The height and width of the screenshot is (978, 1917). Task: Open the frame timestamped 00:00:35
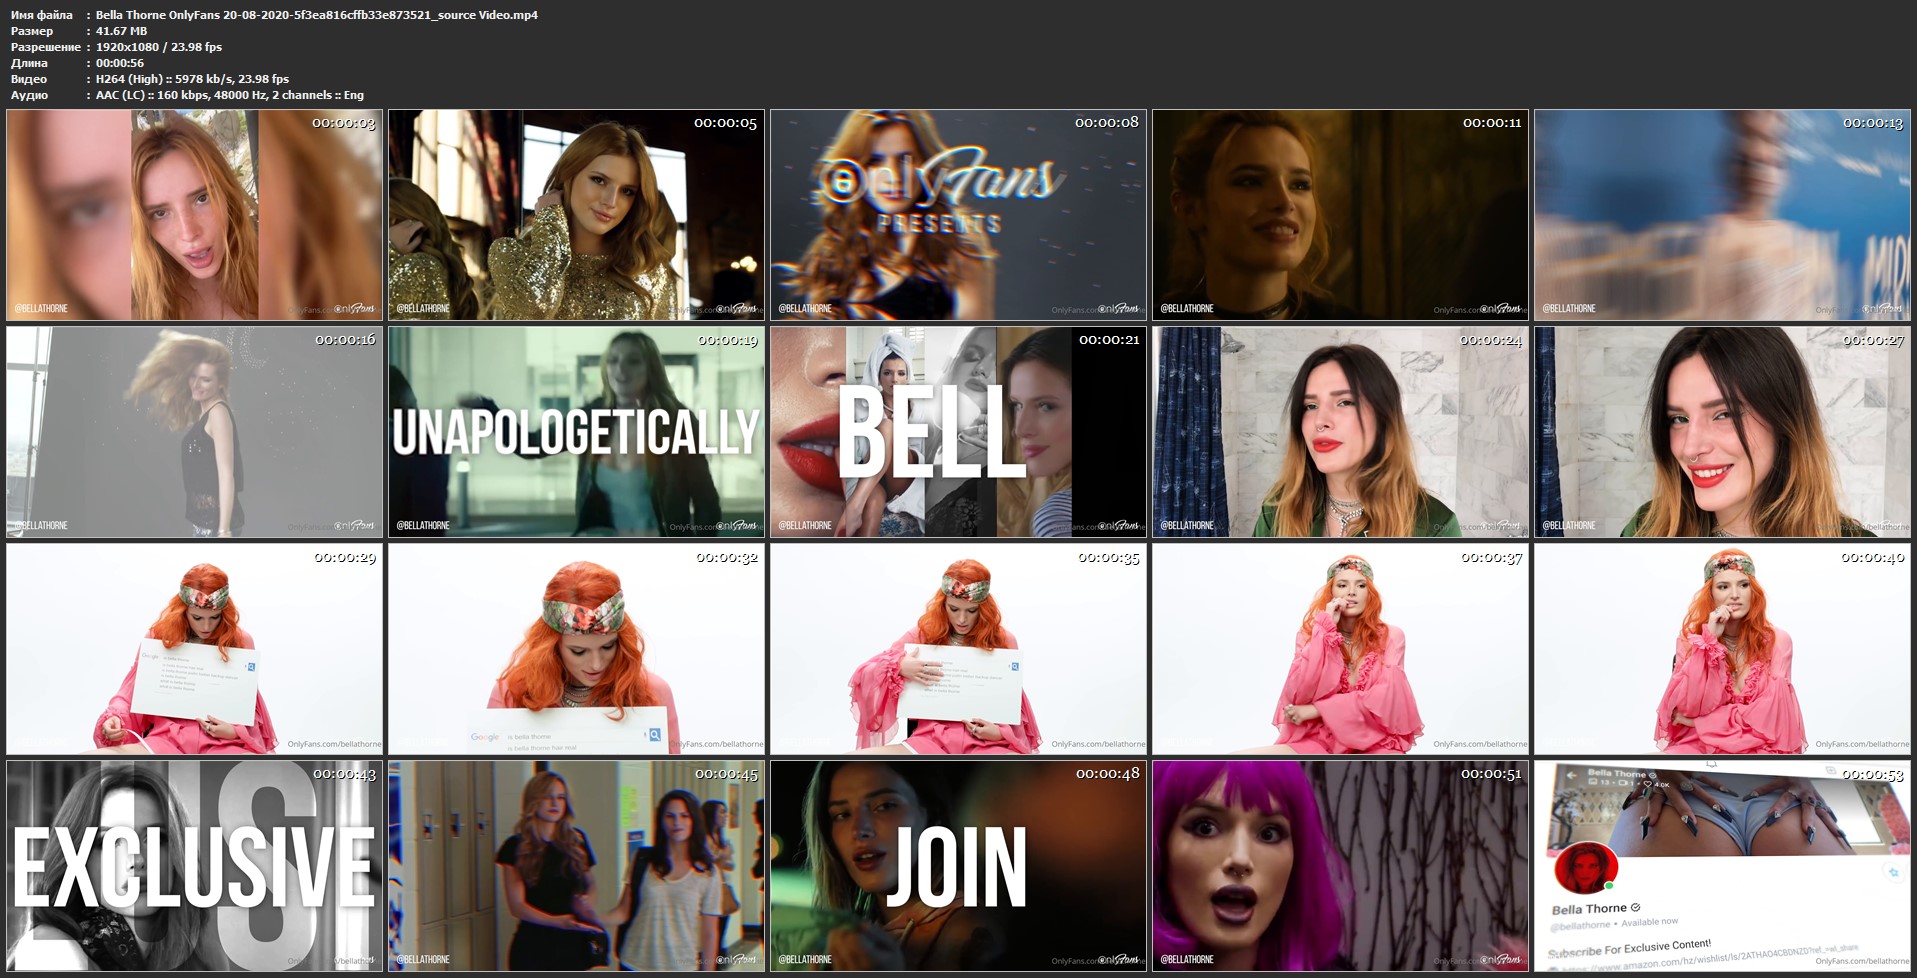click(x=958, y=649)
